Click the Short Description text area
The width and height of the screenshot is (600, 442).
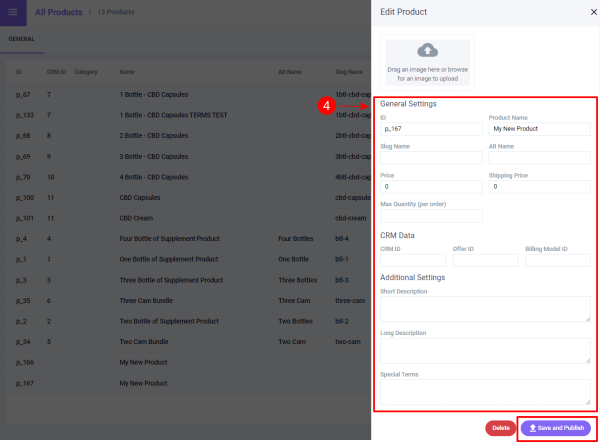[x=485, y=309]
